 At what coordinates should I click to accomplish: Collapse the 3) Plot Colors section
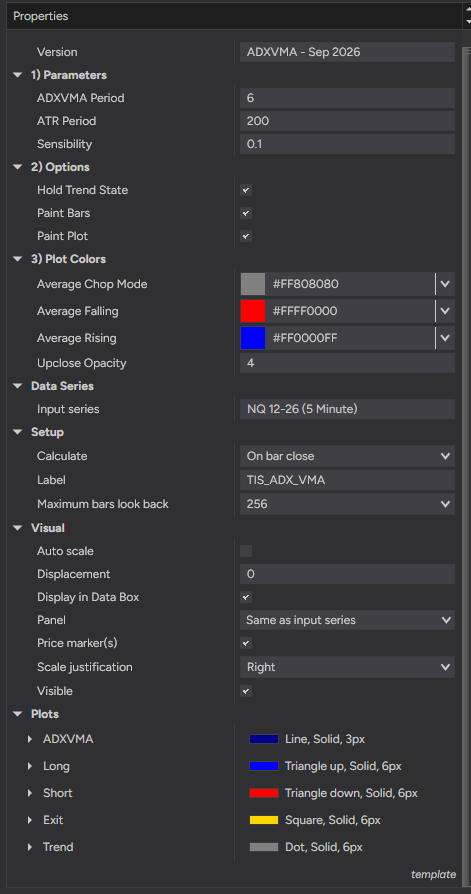(18, 259)
